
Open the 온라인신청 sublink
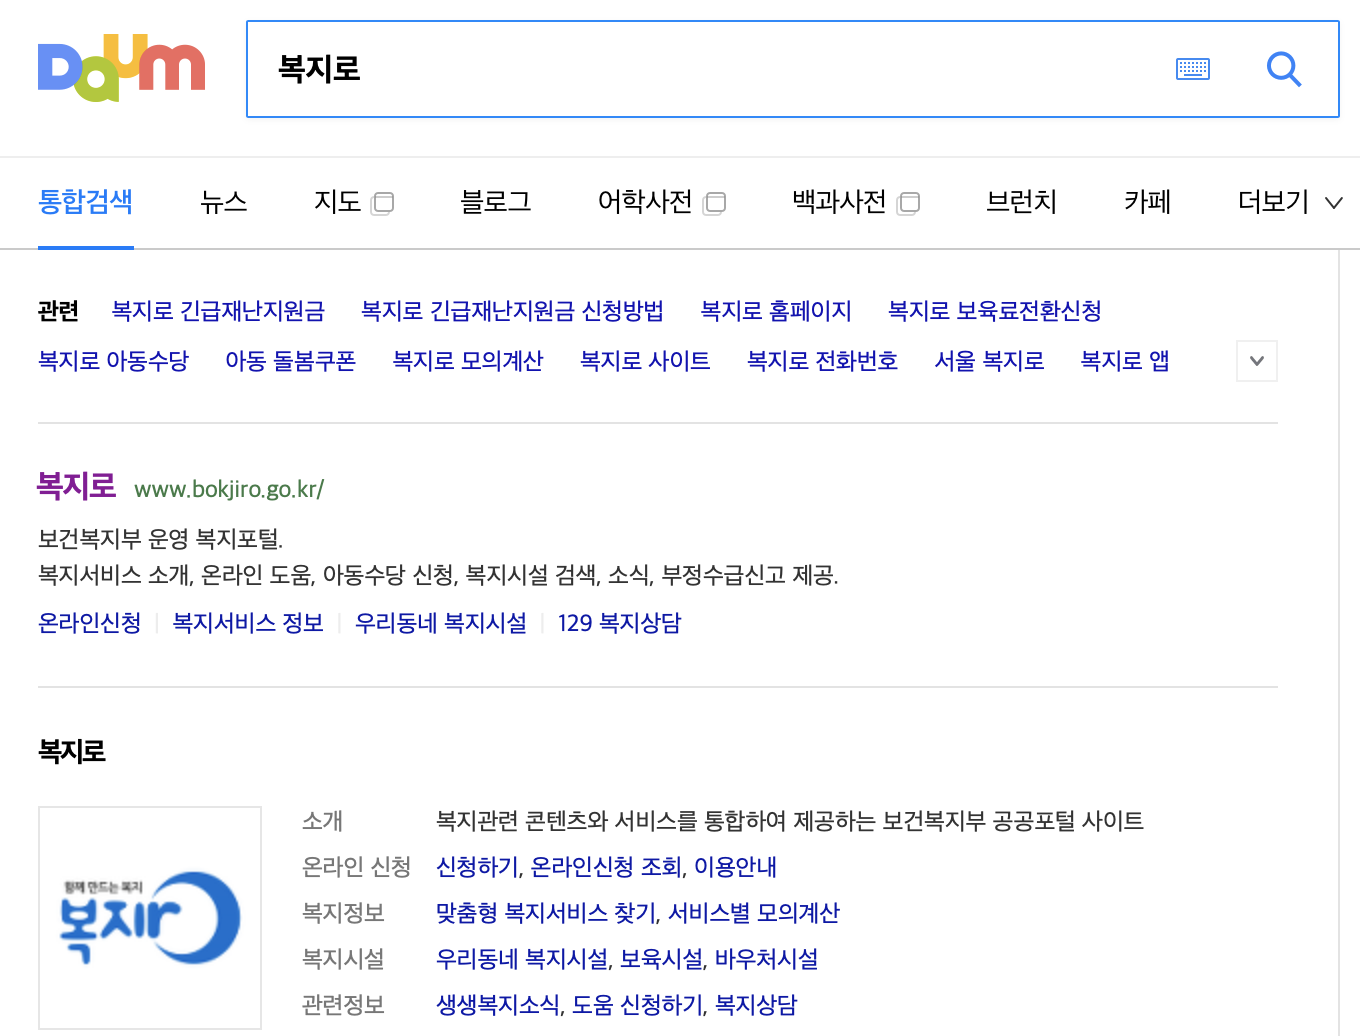pyautogui.click(x=89, y=623)
